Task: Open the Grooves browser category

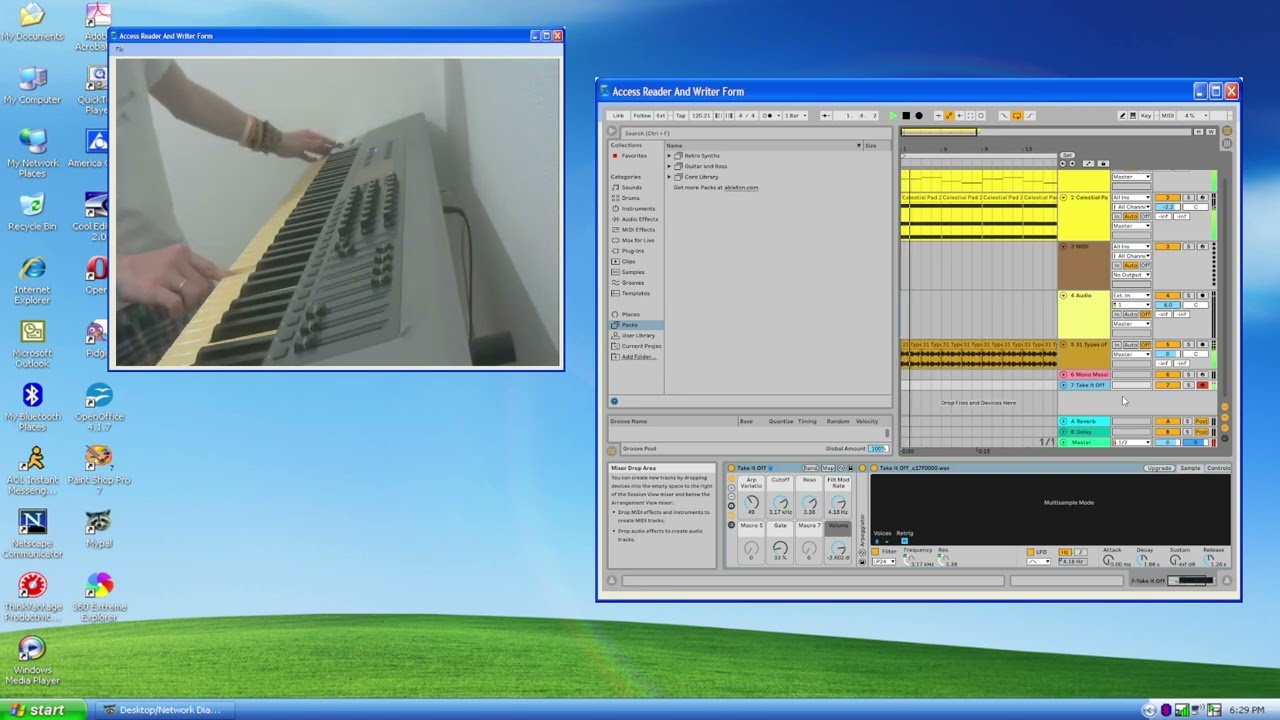Action: click(628, 282)
